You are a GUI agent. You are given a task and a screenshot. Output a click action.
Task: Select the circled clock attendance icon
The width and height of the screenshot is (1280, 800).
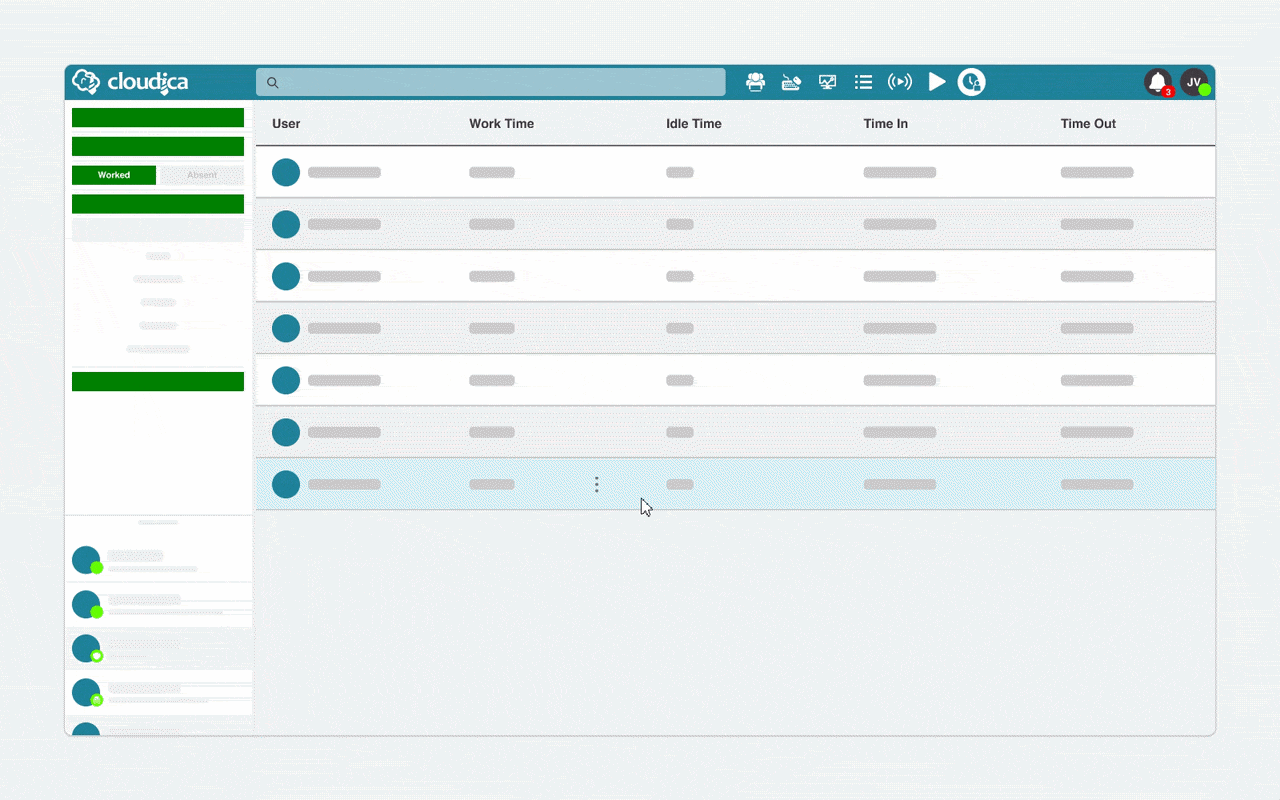[x=971, y=82]
